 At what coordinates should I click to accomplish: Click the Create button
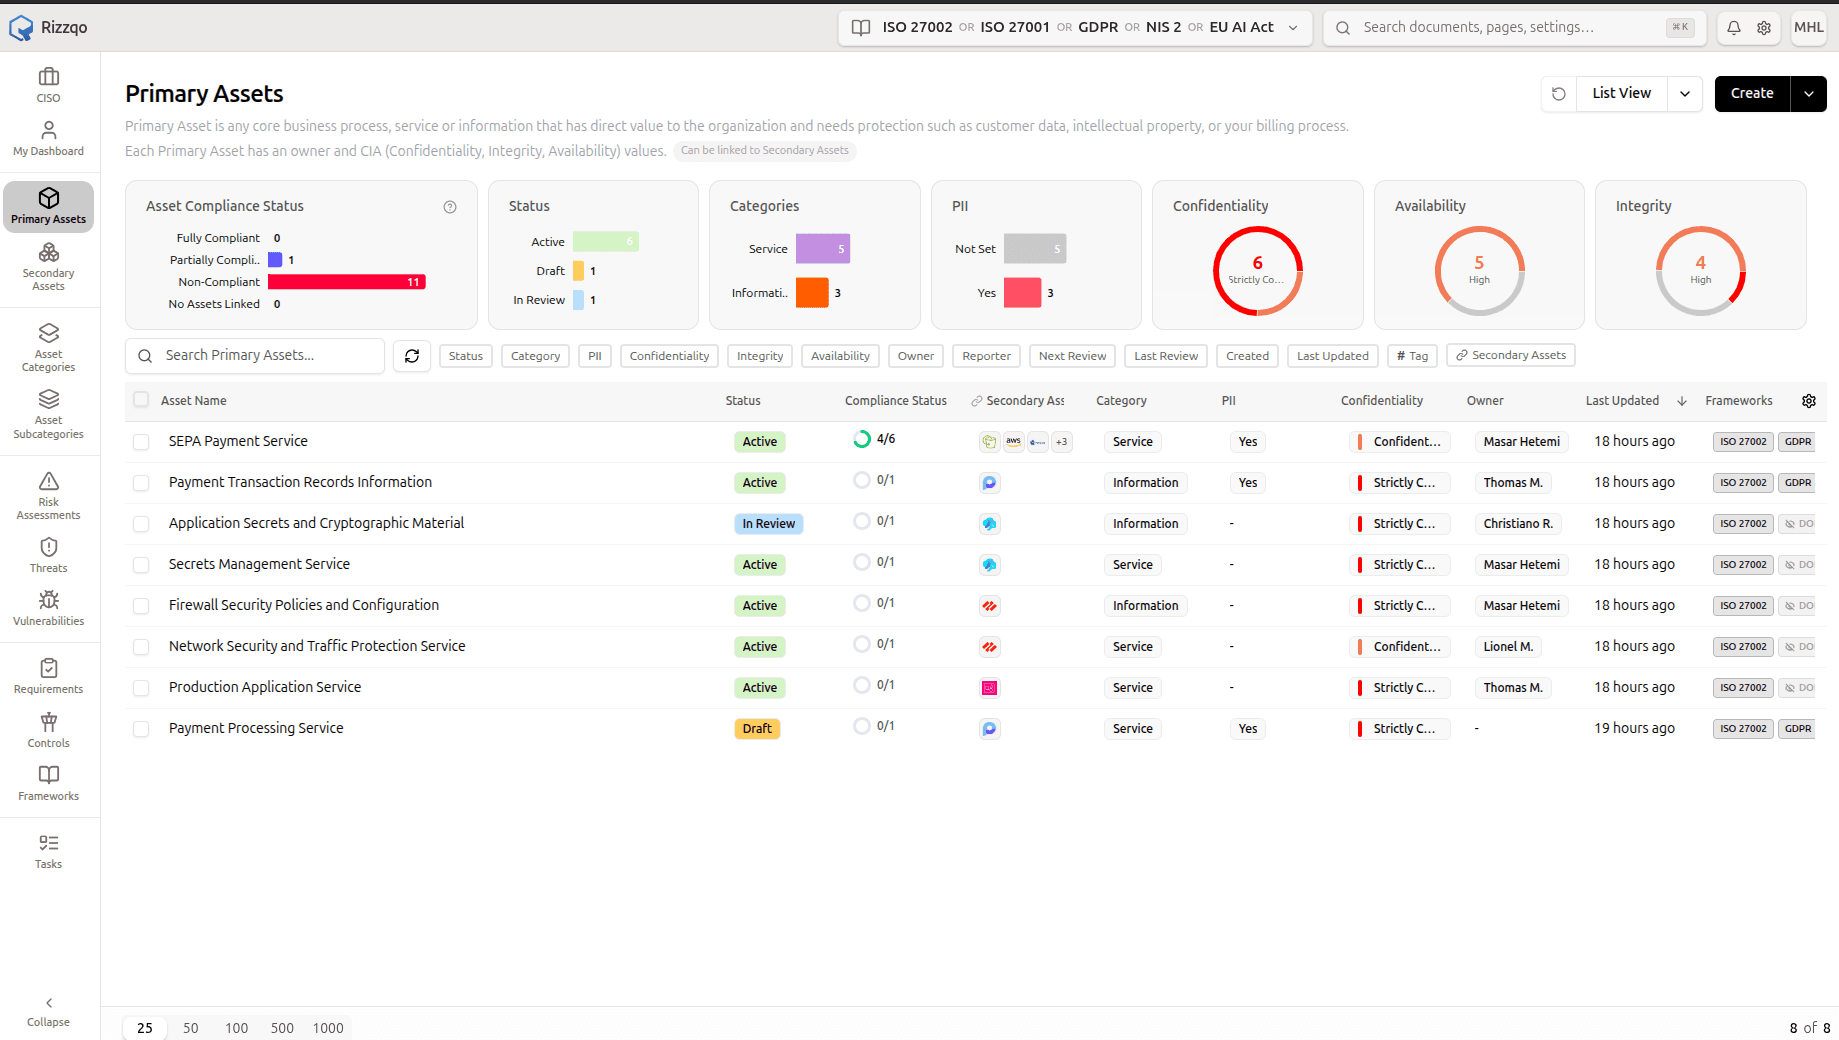tap(1752, 94)
